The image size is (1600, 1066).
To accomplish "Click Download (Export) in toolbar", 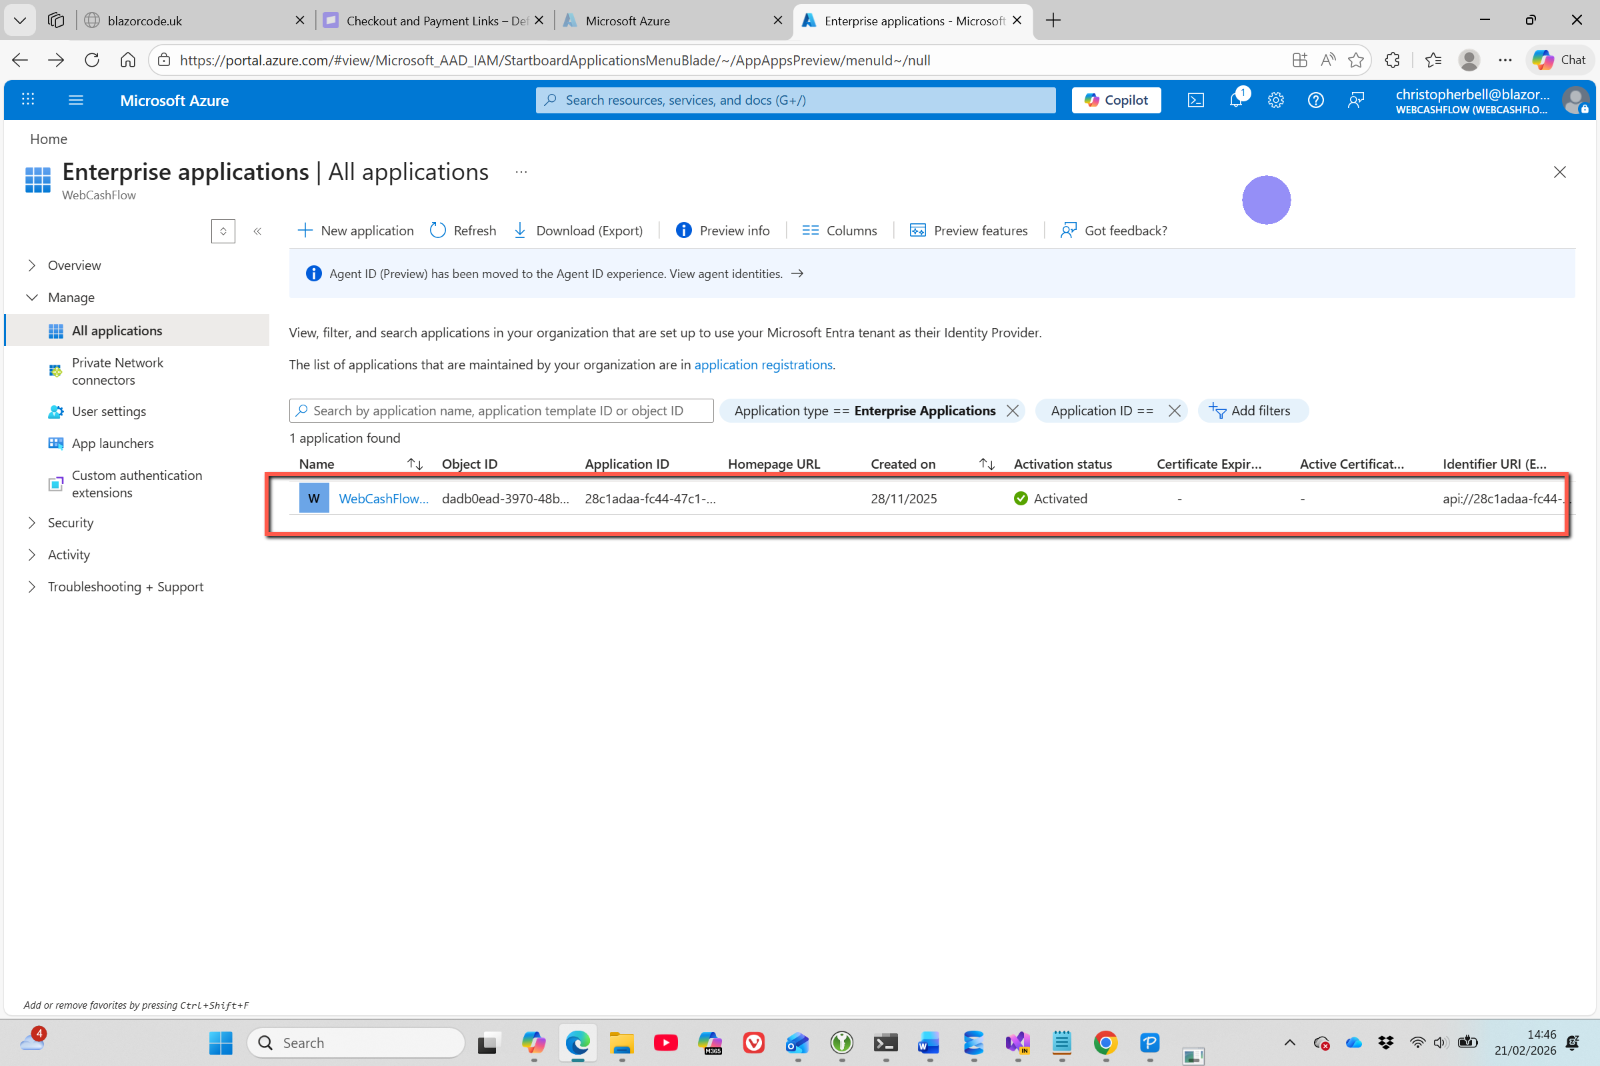I will 578,230.
